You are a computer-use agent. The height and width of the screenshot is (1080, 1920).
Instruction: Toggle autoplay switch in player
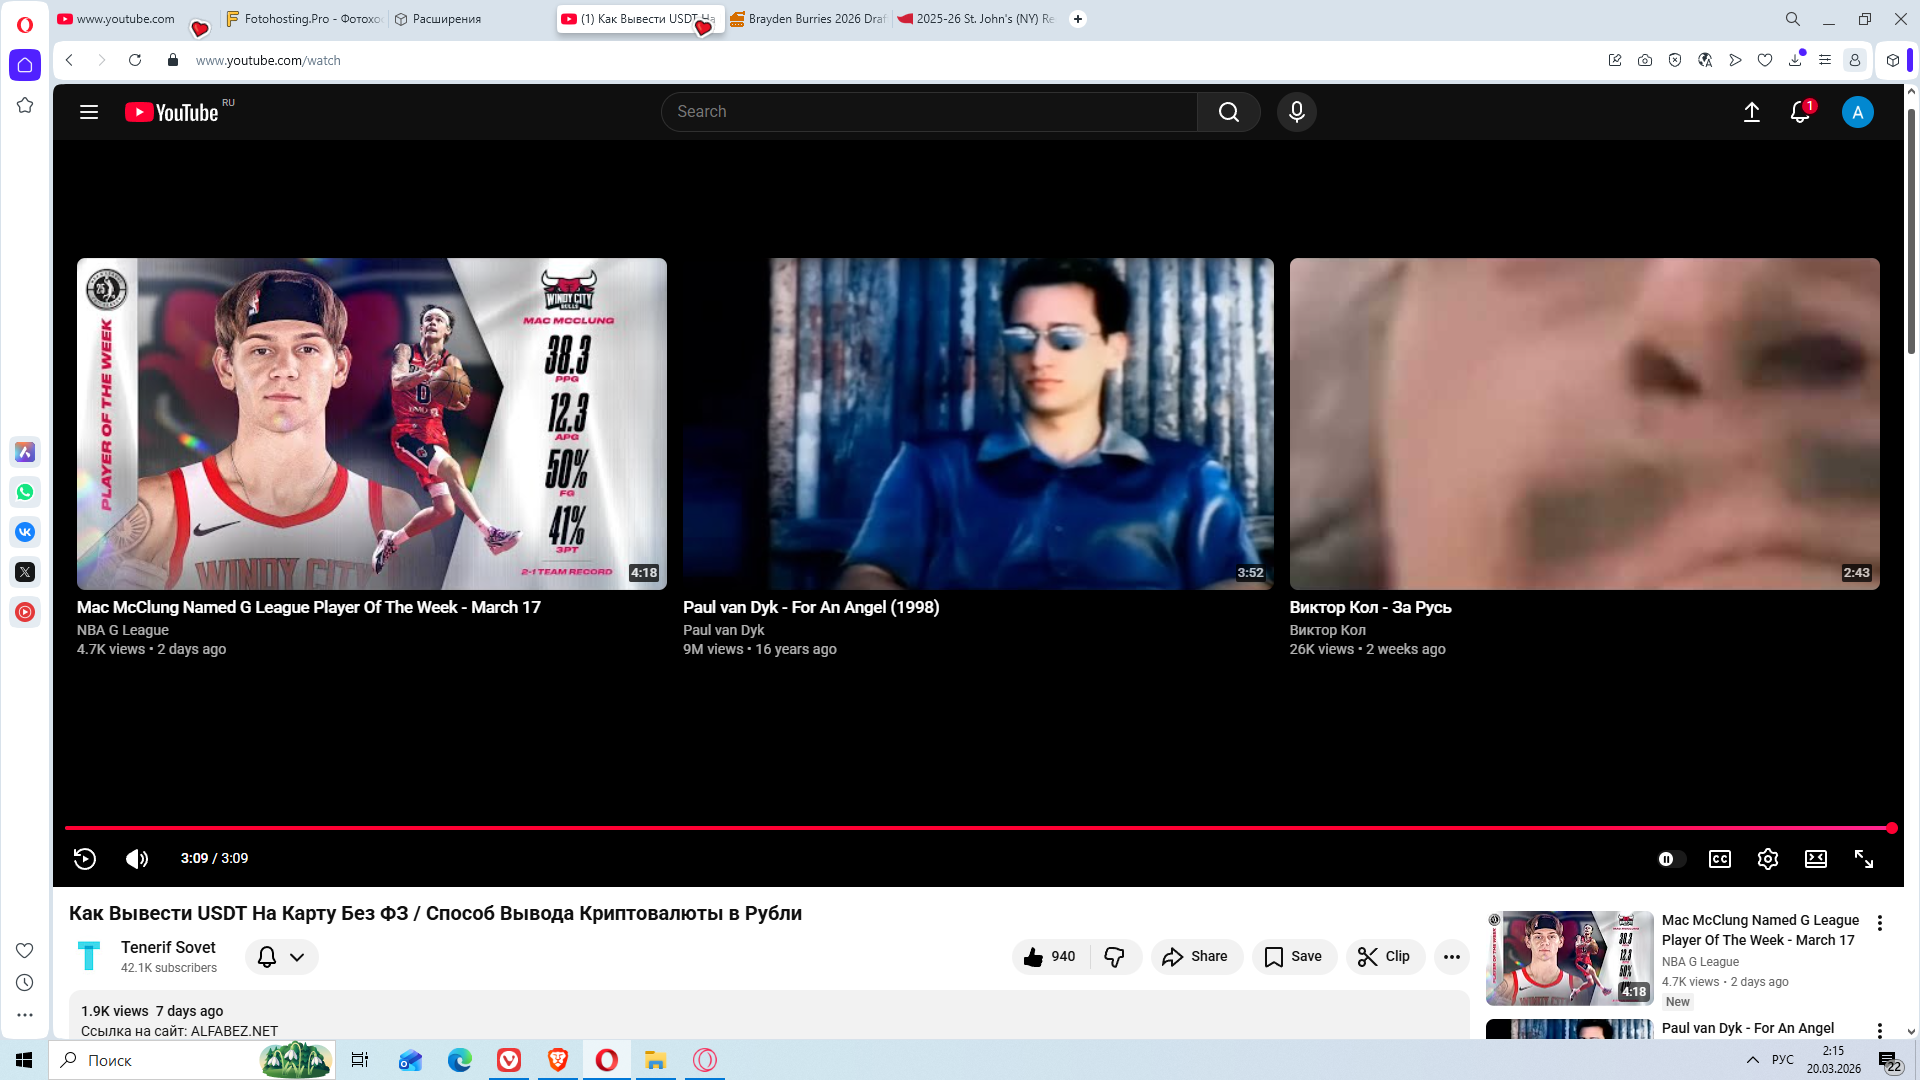1670,859
